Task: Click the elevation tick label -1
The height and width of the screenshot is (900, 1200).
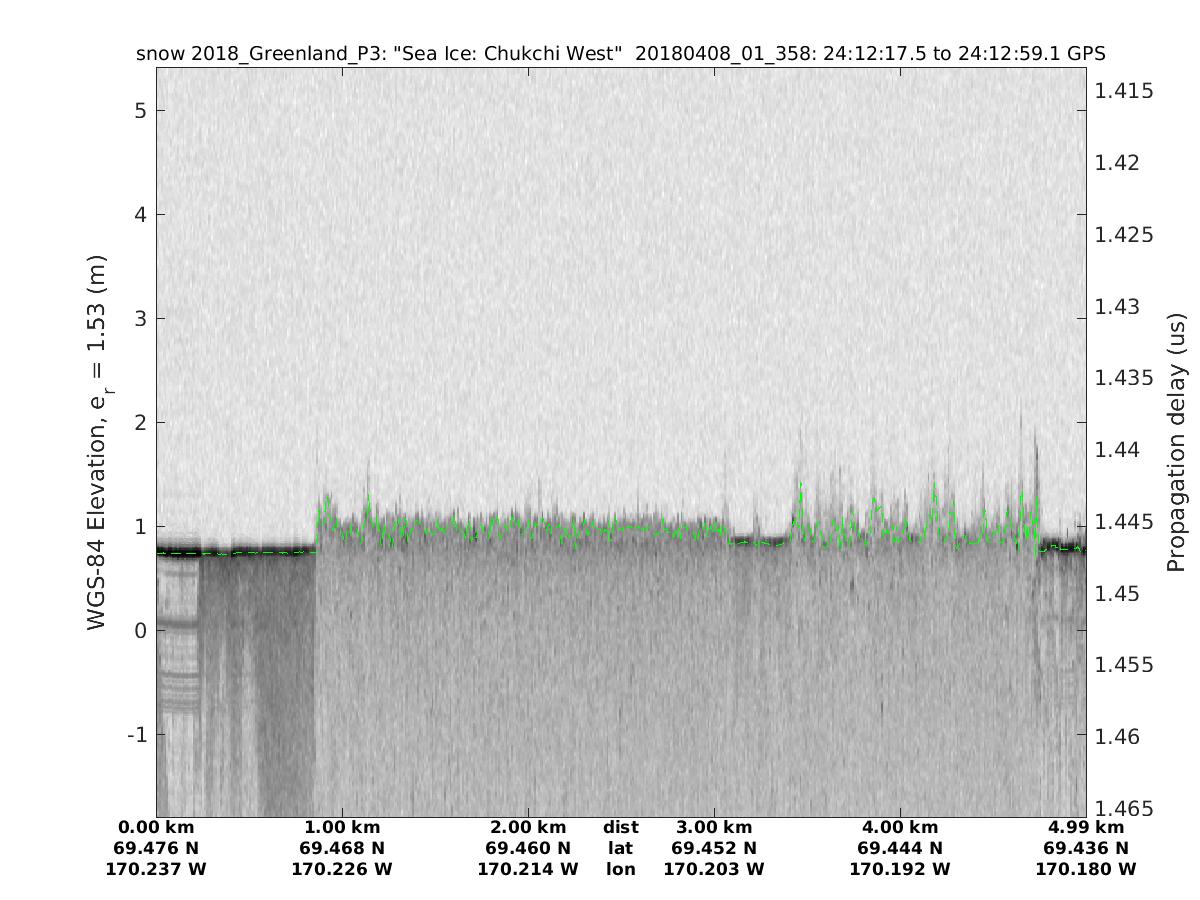Action: [x=134, y=734]
